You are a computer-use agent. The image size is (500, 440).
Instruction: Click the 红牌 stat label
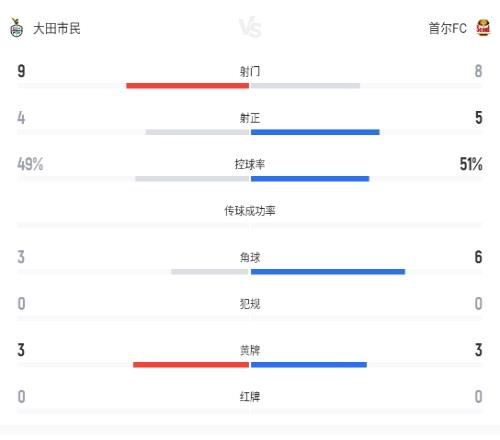click(250, 397)
